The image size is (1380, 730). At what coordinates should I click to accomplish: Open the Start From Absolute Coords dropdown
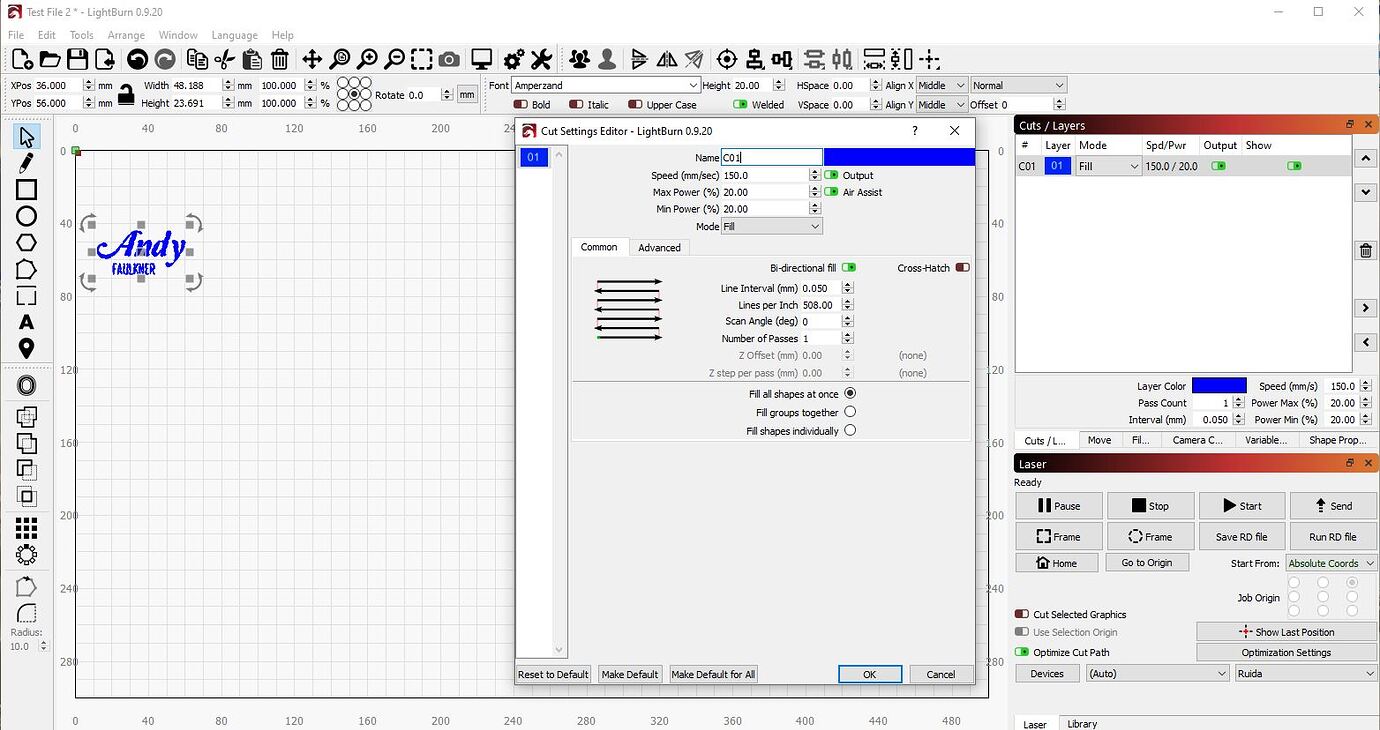(x=1331, y=563)
